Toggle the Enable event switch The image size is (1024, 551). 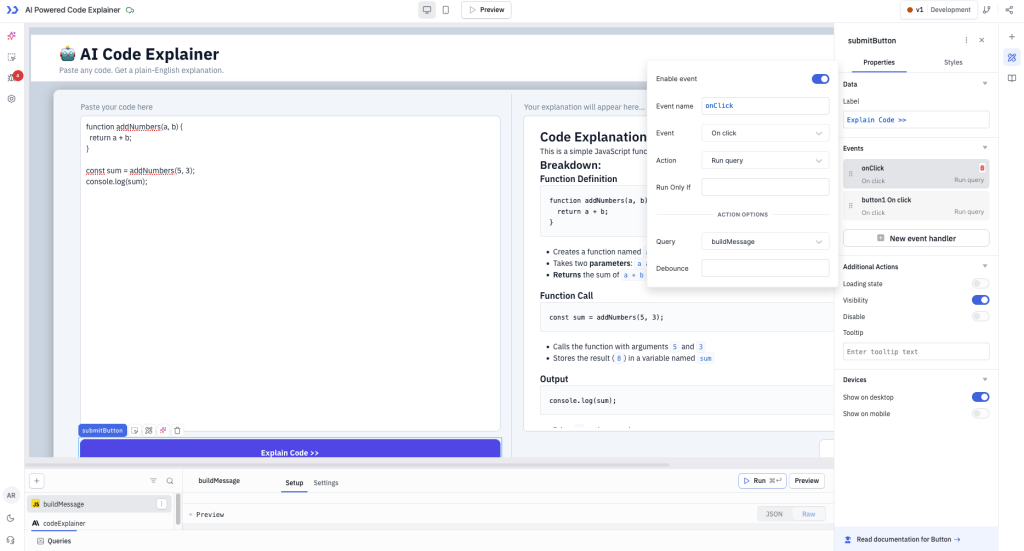(820, 79)
